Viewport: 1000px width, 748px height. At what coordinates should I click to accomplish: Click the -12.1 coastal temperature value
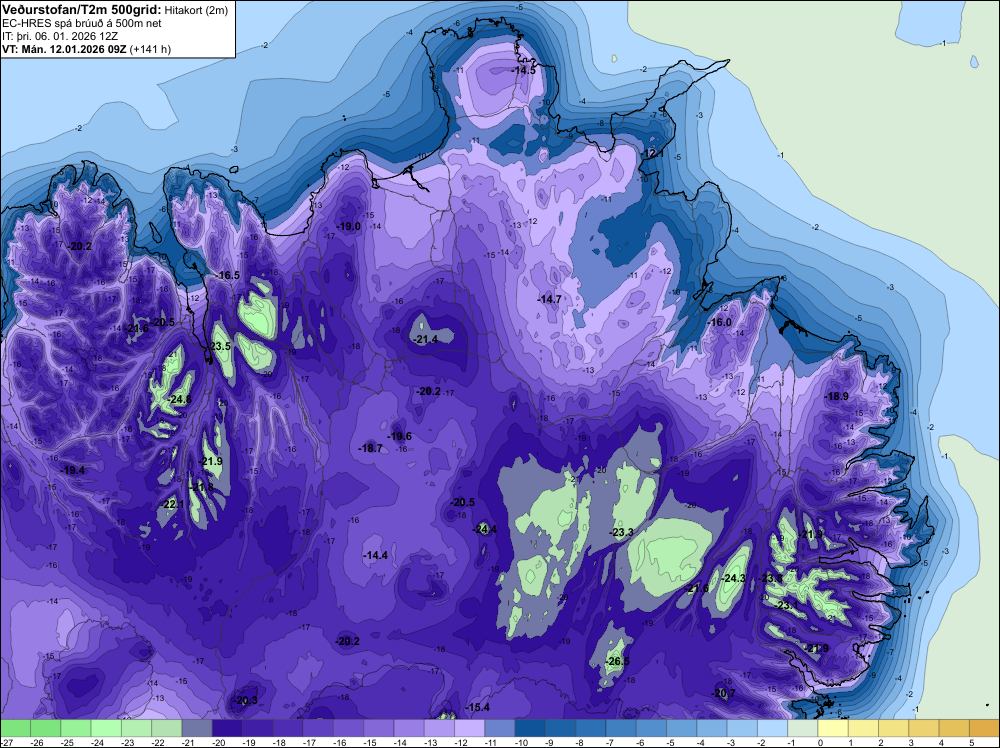(652, 154)
